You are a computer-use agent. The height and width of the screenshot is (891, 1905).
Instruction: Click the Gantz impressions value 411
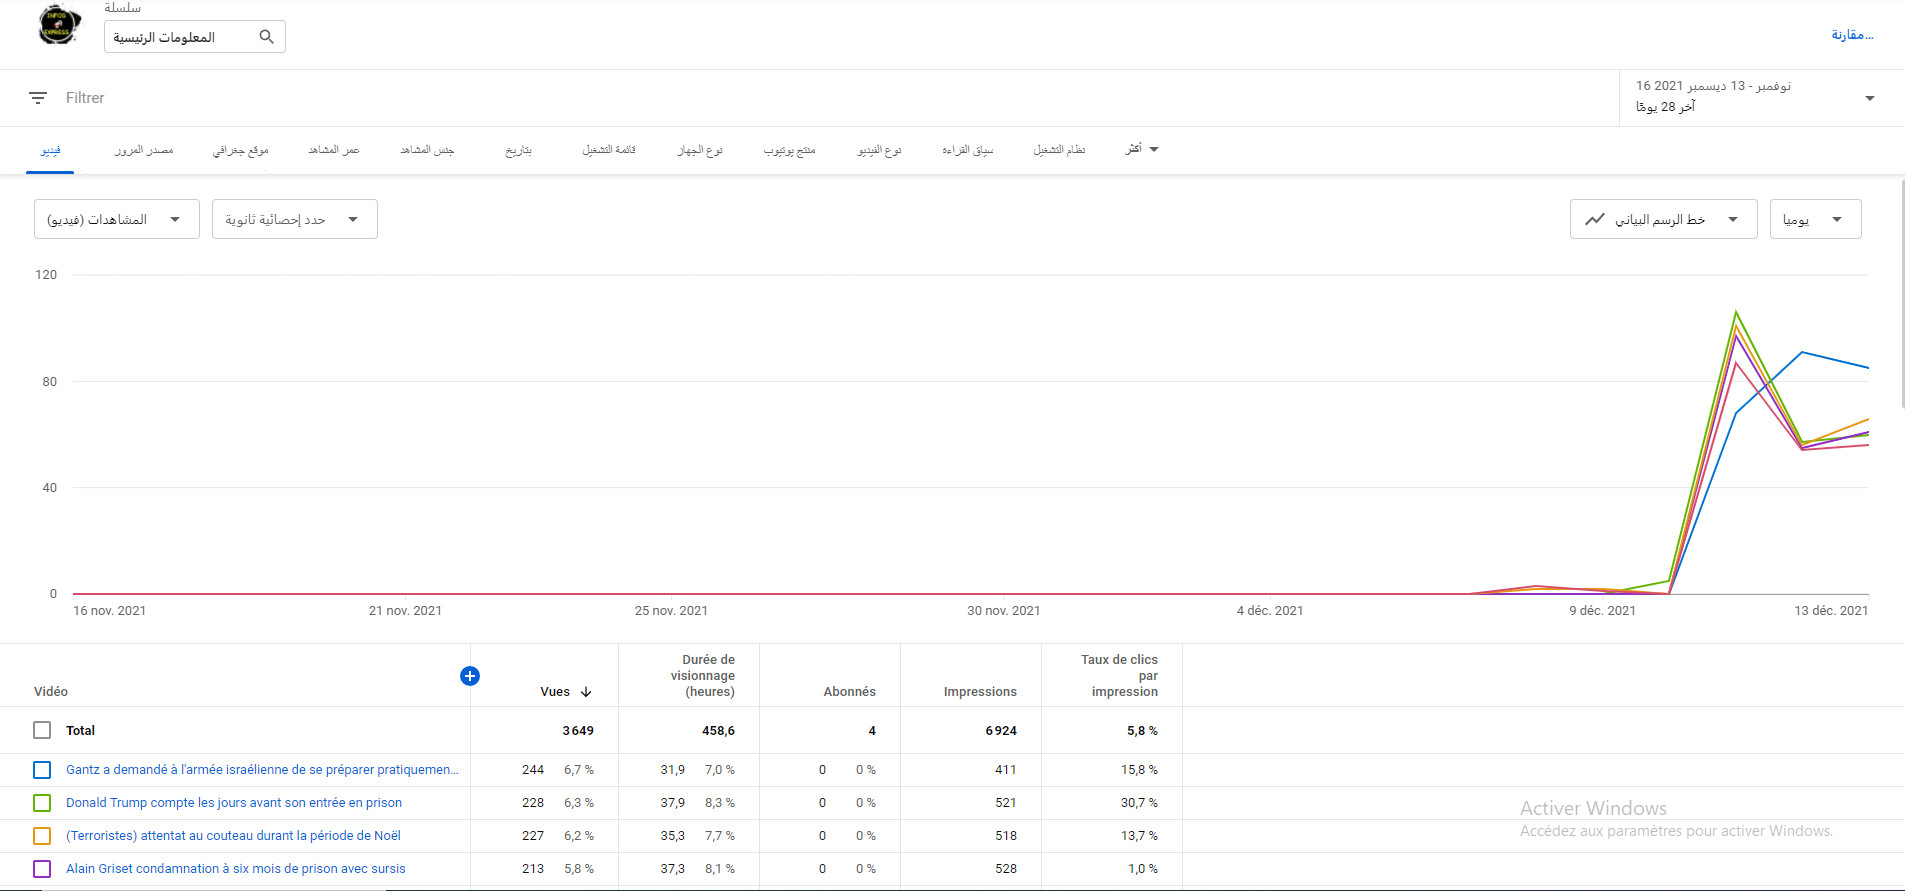click(x=1006, y=770)
